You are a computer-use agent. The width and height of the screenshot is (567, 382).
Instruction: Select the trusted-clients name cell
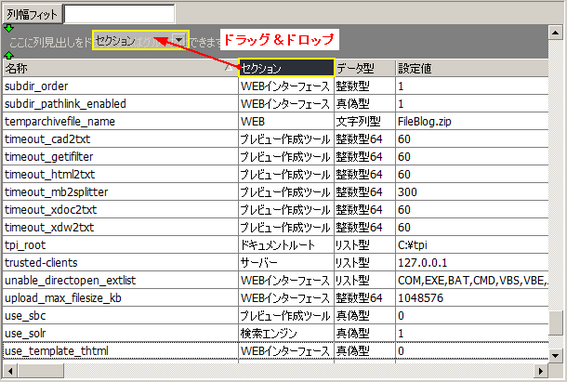[120, 263]
